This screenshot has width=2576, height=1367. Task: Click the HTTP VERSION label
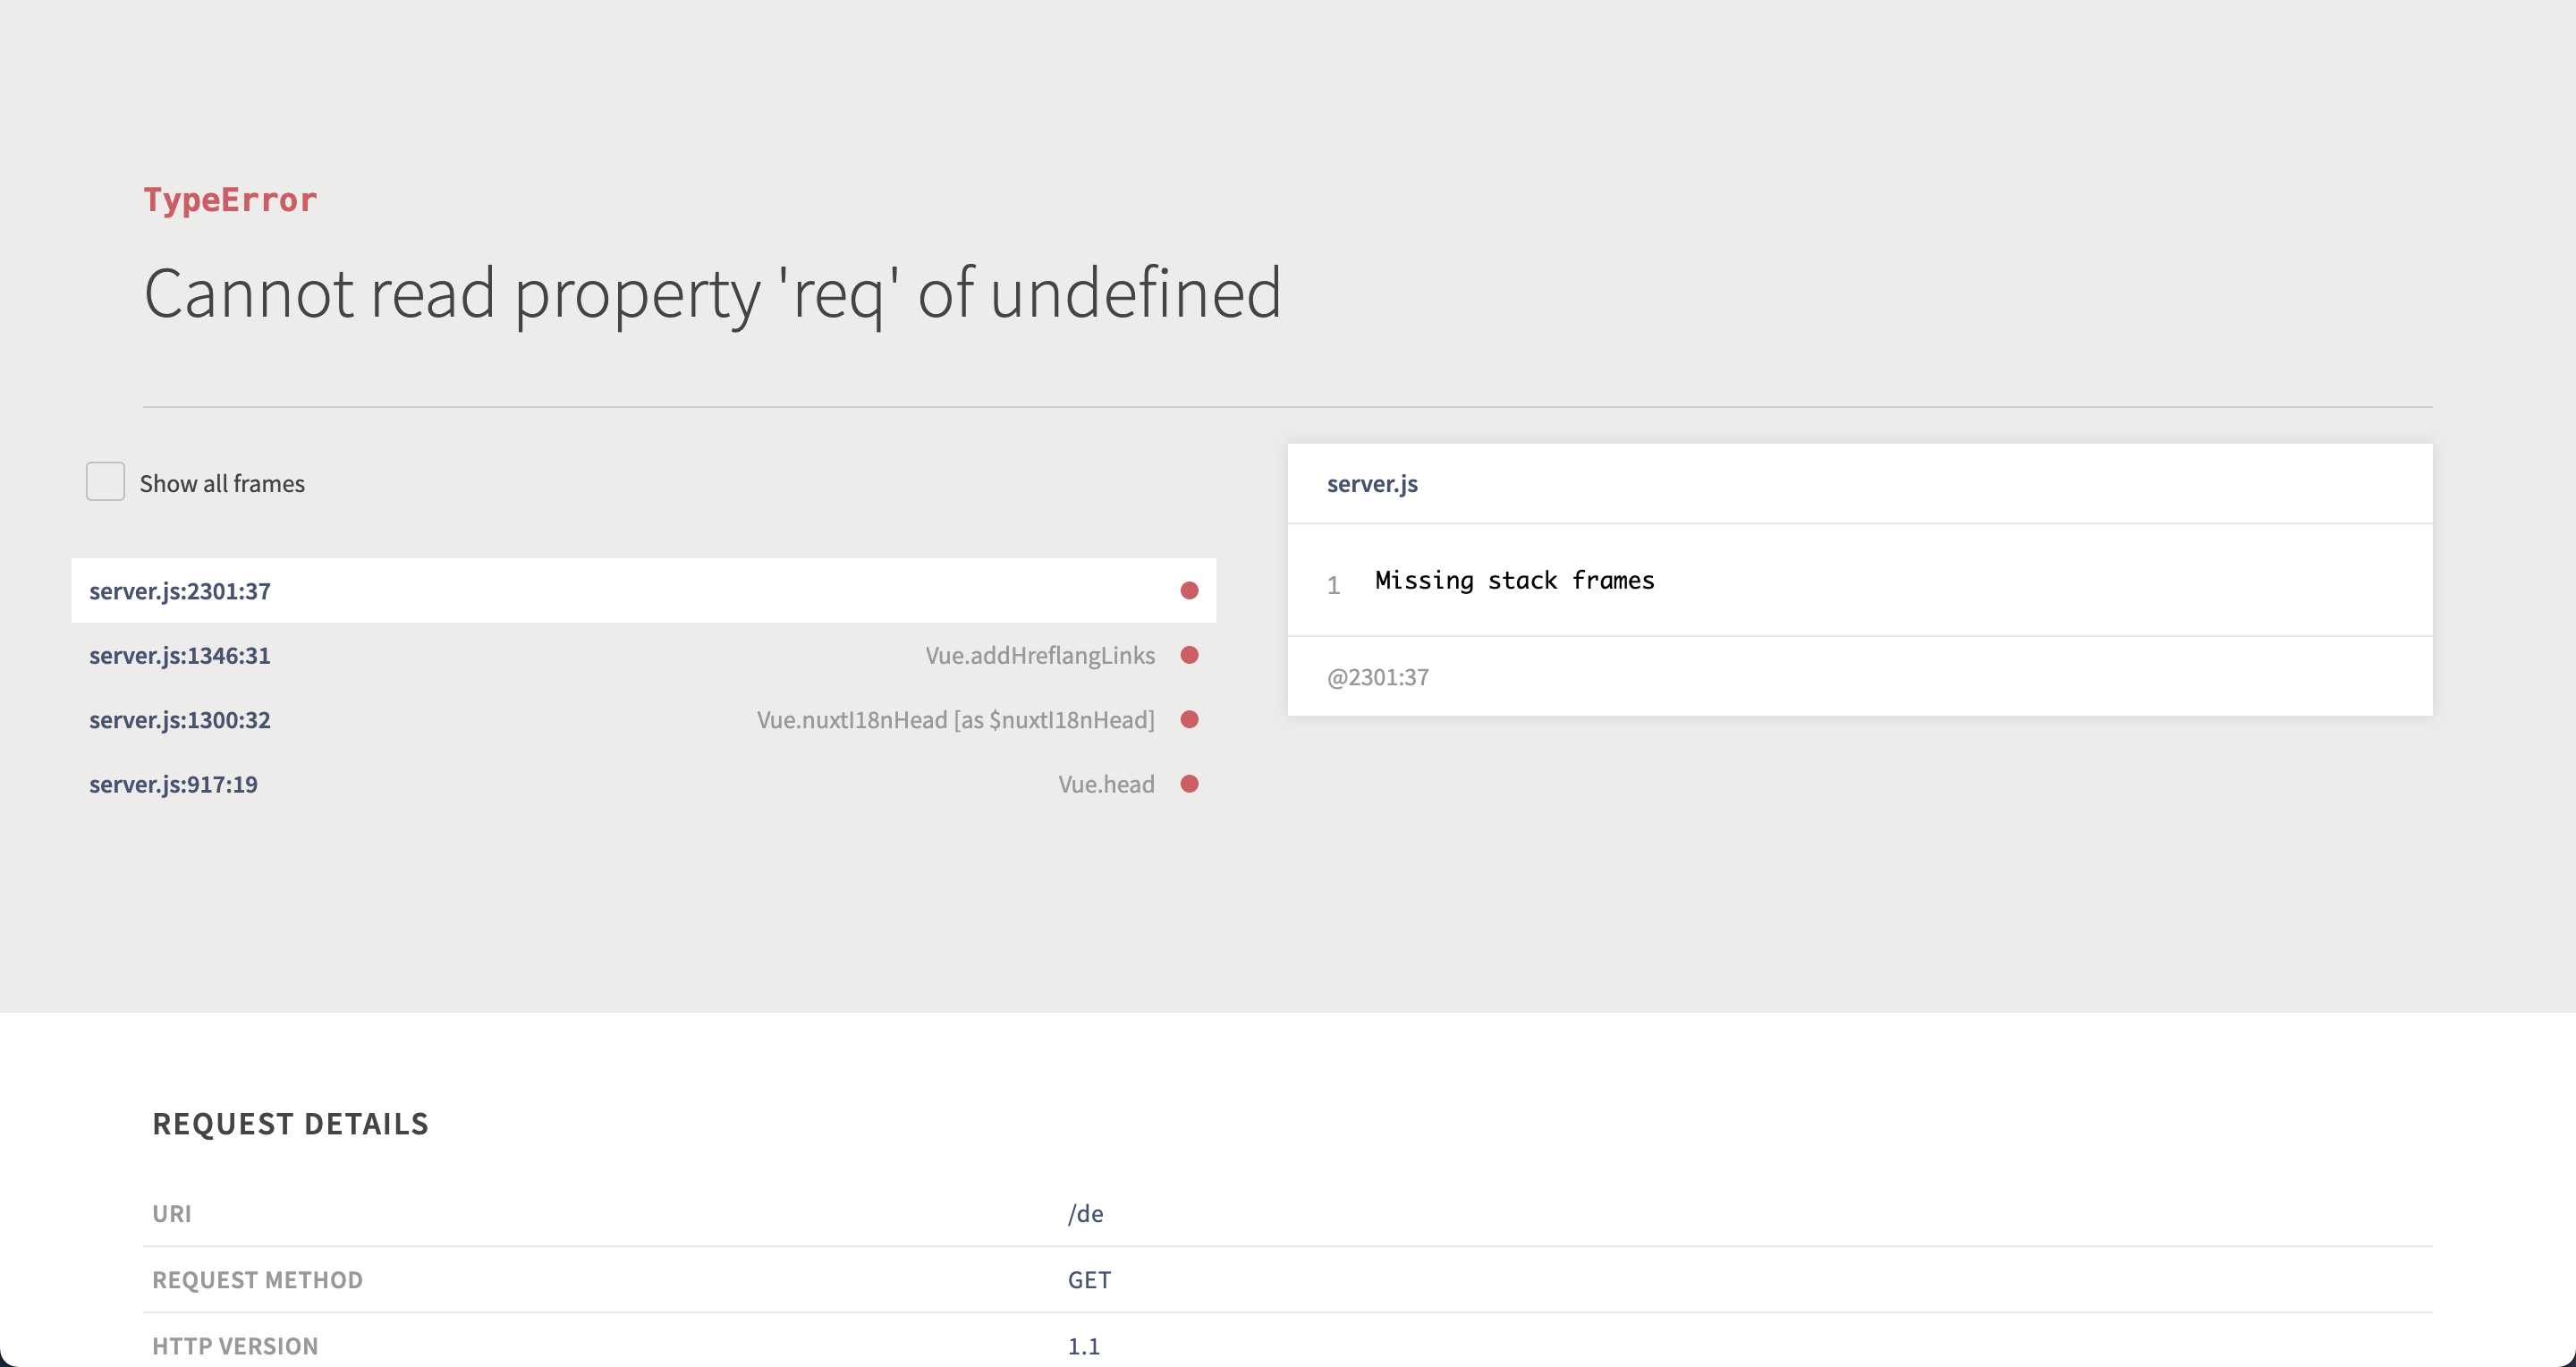(235, 1346)
